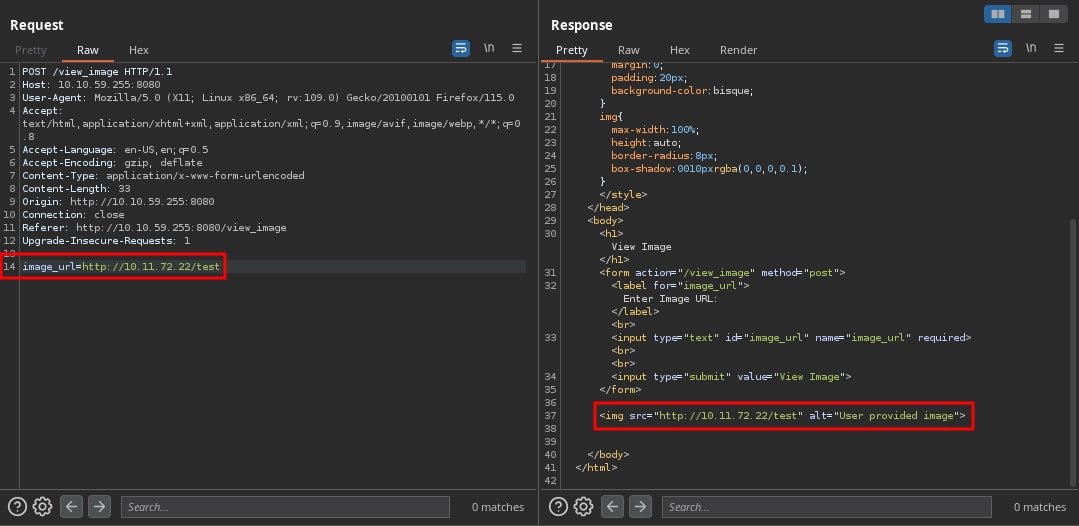Open Response panel hamburger options menu
This screenshot has width=1079, height=526.
coord(1058,48)
